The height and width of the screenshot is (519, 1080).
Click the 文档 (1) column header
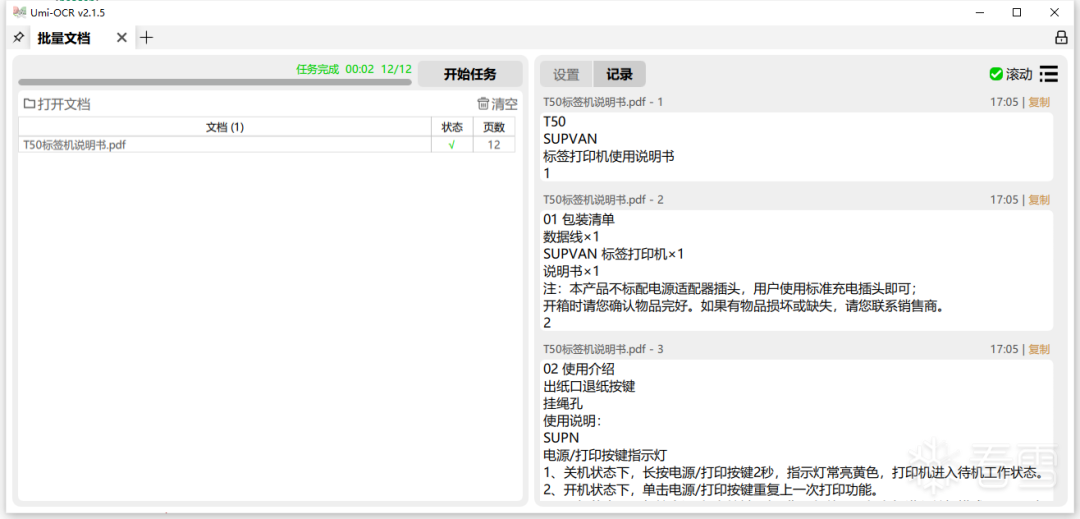pos(224,127)
